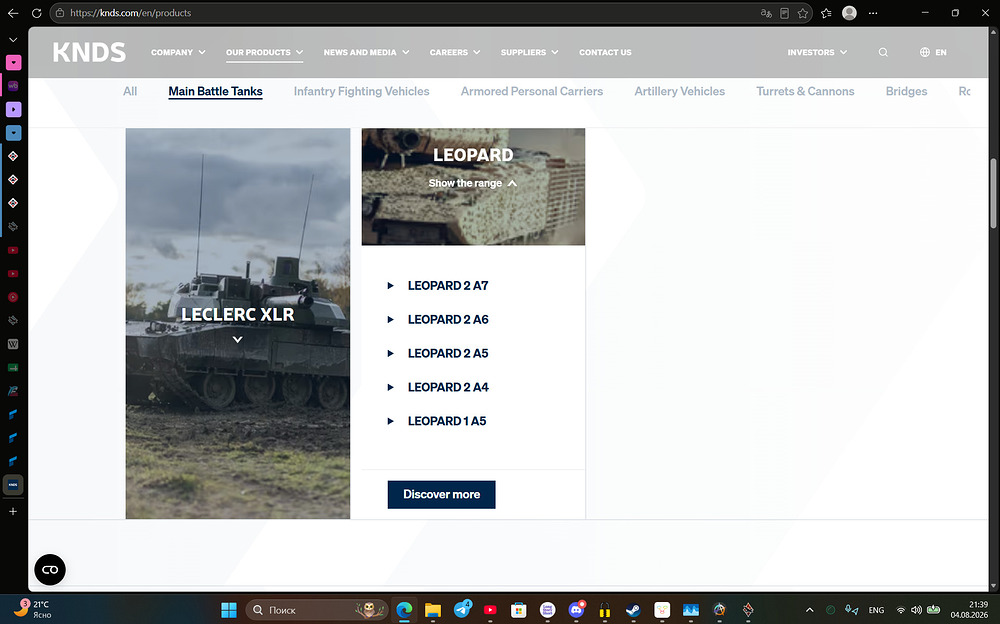Open the translate page icon in address bar
Image resolution: width=1000 pixels, height=624 pixels.
pyautogui.click(x=766, y=13)
